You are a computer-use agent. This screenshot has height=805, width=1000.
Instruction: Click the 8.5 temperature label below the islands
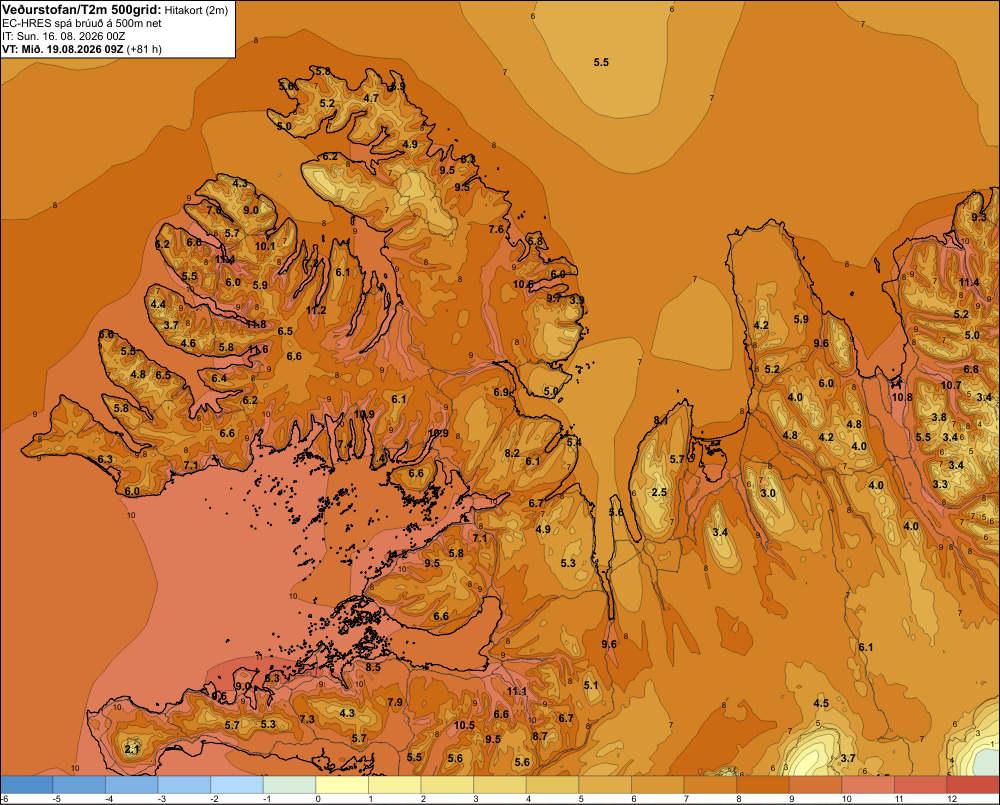[x=373, y=667]
